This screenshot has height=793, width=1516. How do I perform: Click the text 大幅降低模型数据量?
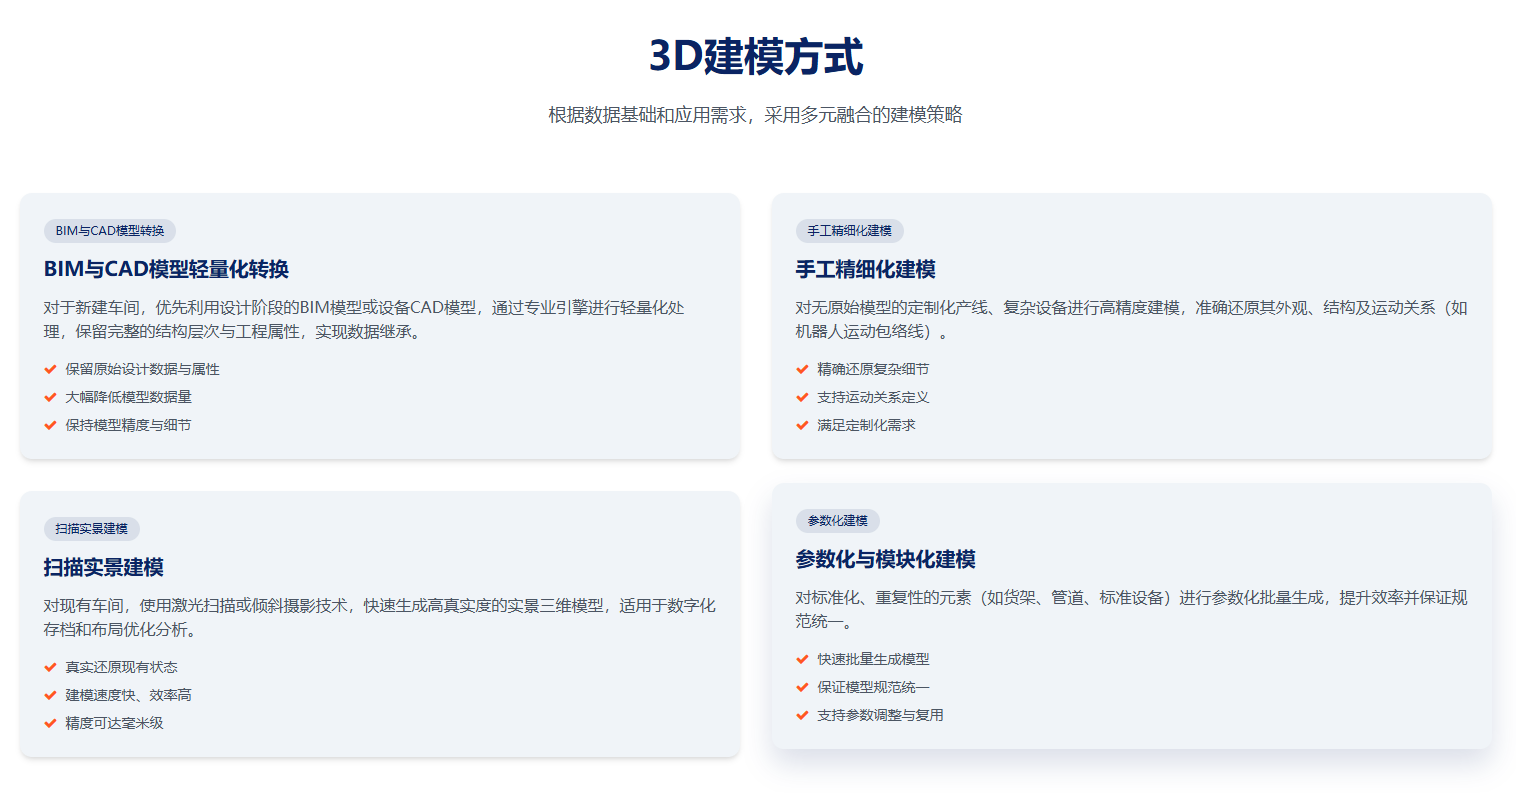point(129,397)
